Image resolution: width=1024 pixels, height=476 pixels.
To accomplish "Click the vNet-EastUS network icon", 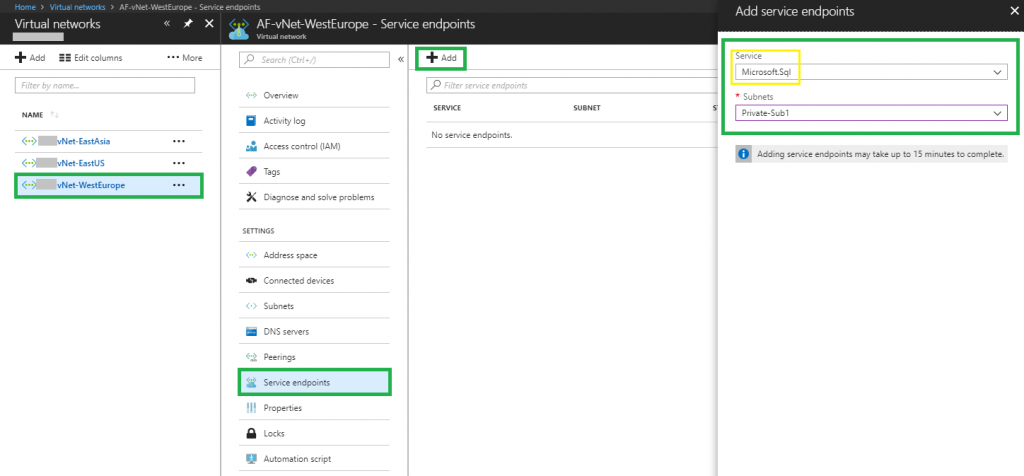I will (29, 163).
